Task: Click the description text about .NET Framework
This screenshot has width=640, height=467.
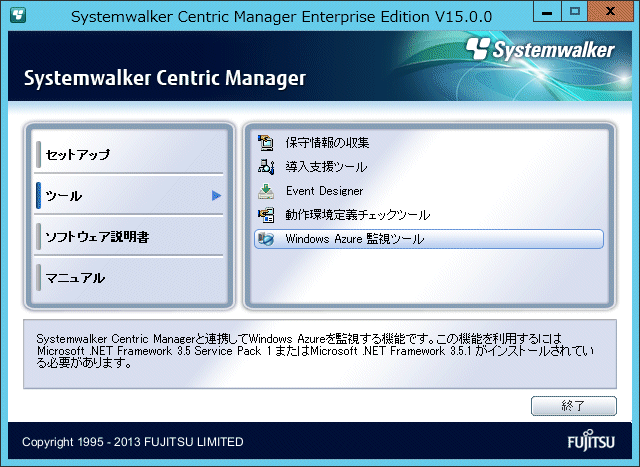Action: (x=315, y=351)
